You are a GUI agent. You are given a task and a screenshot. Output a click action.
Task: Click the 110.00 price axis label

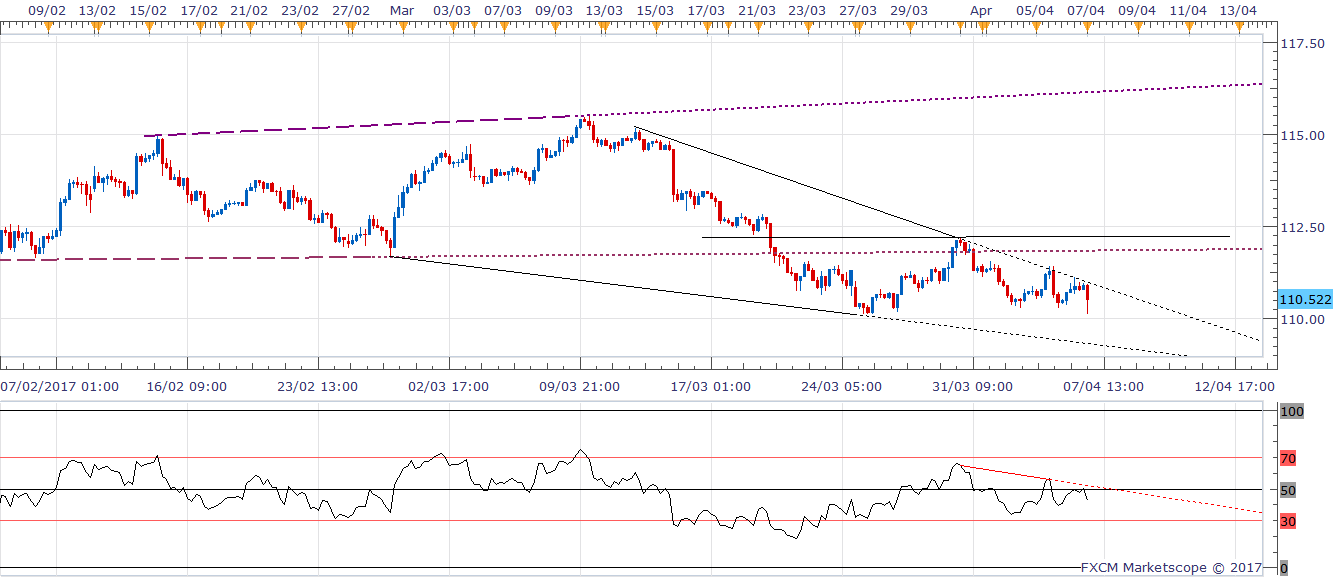1303,320
